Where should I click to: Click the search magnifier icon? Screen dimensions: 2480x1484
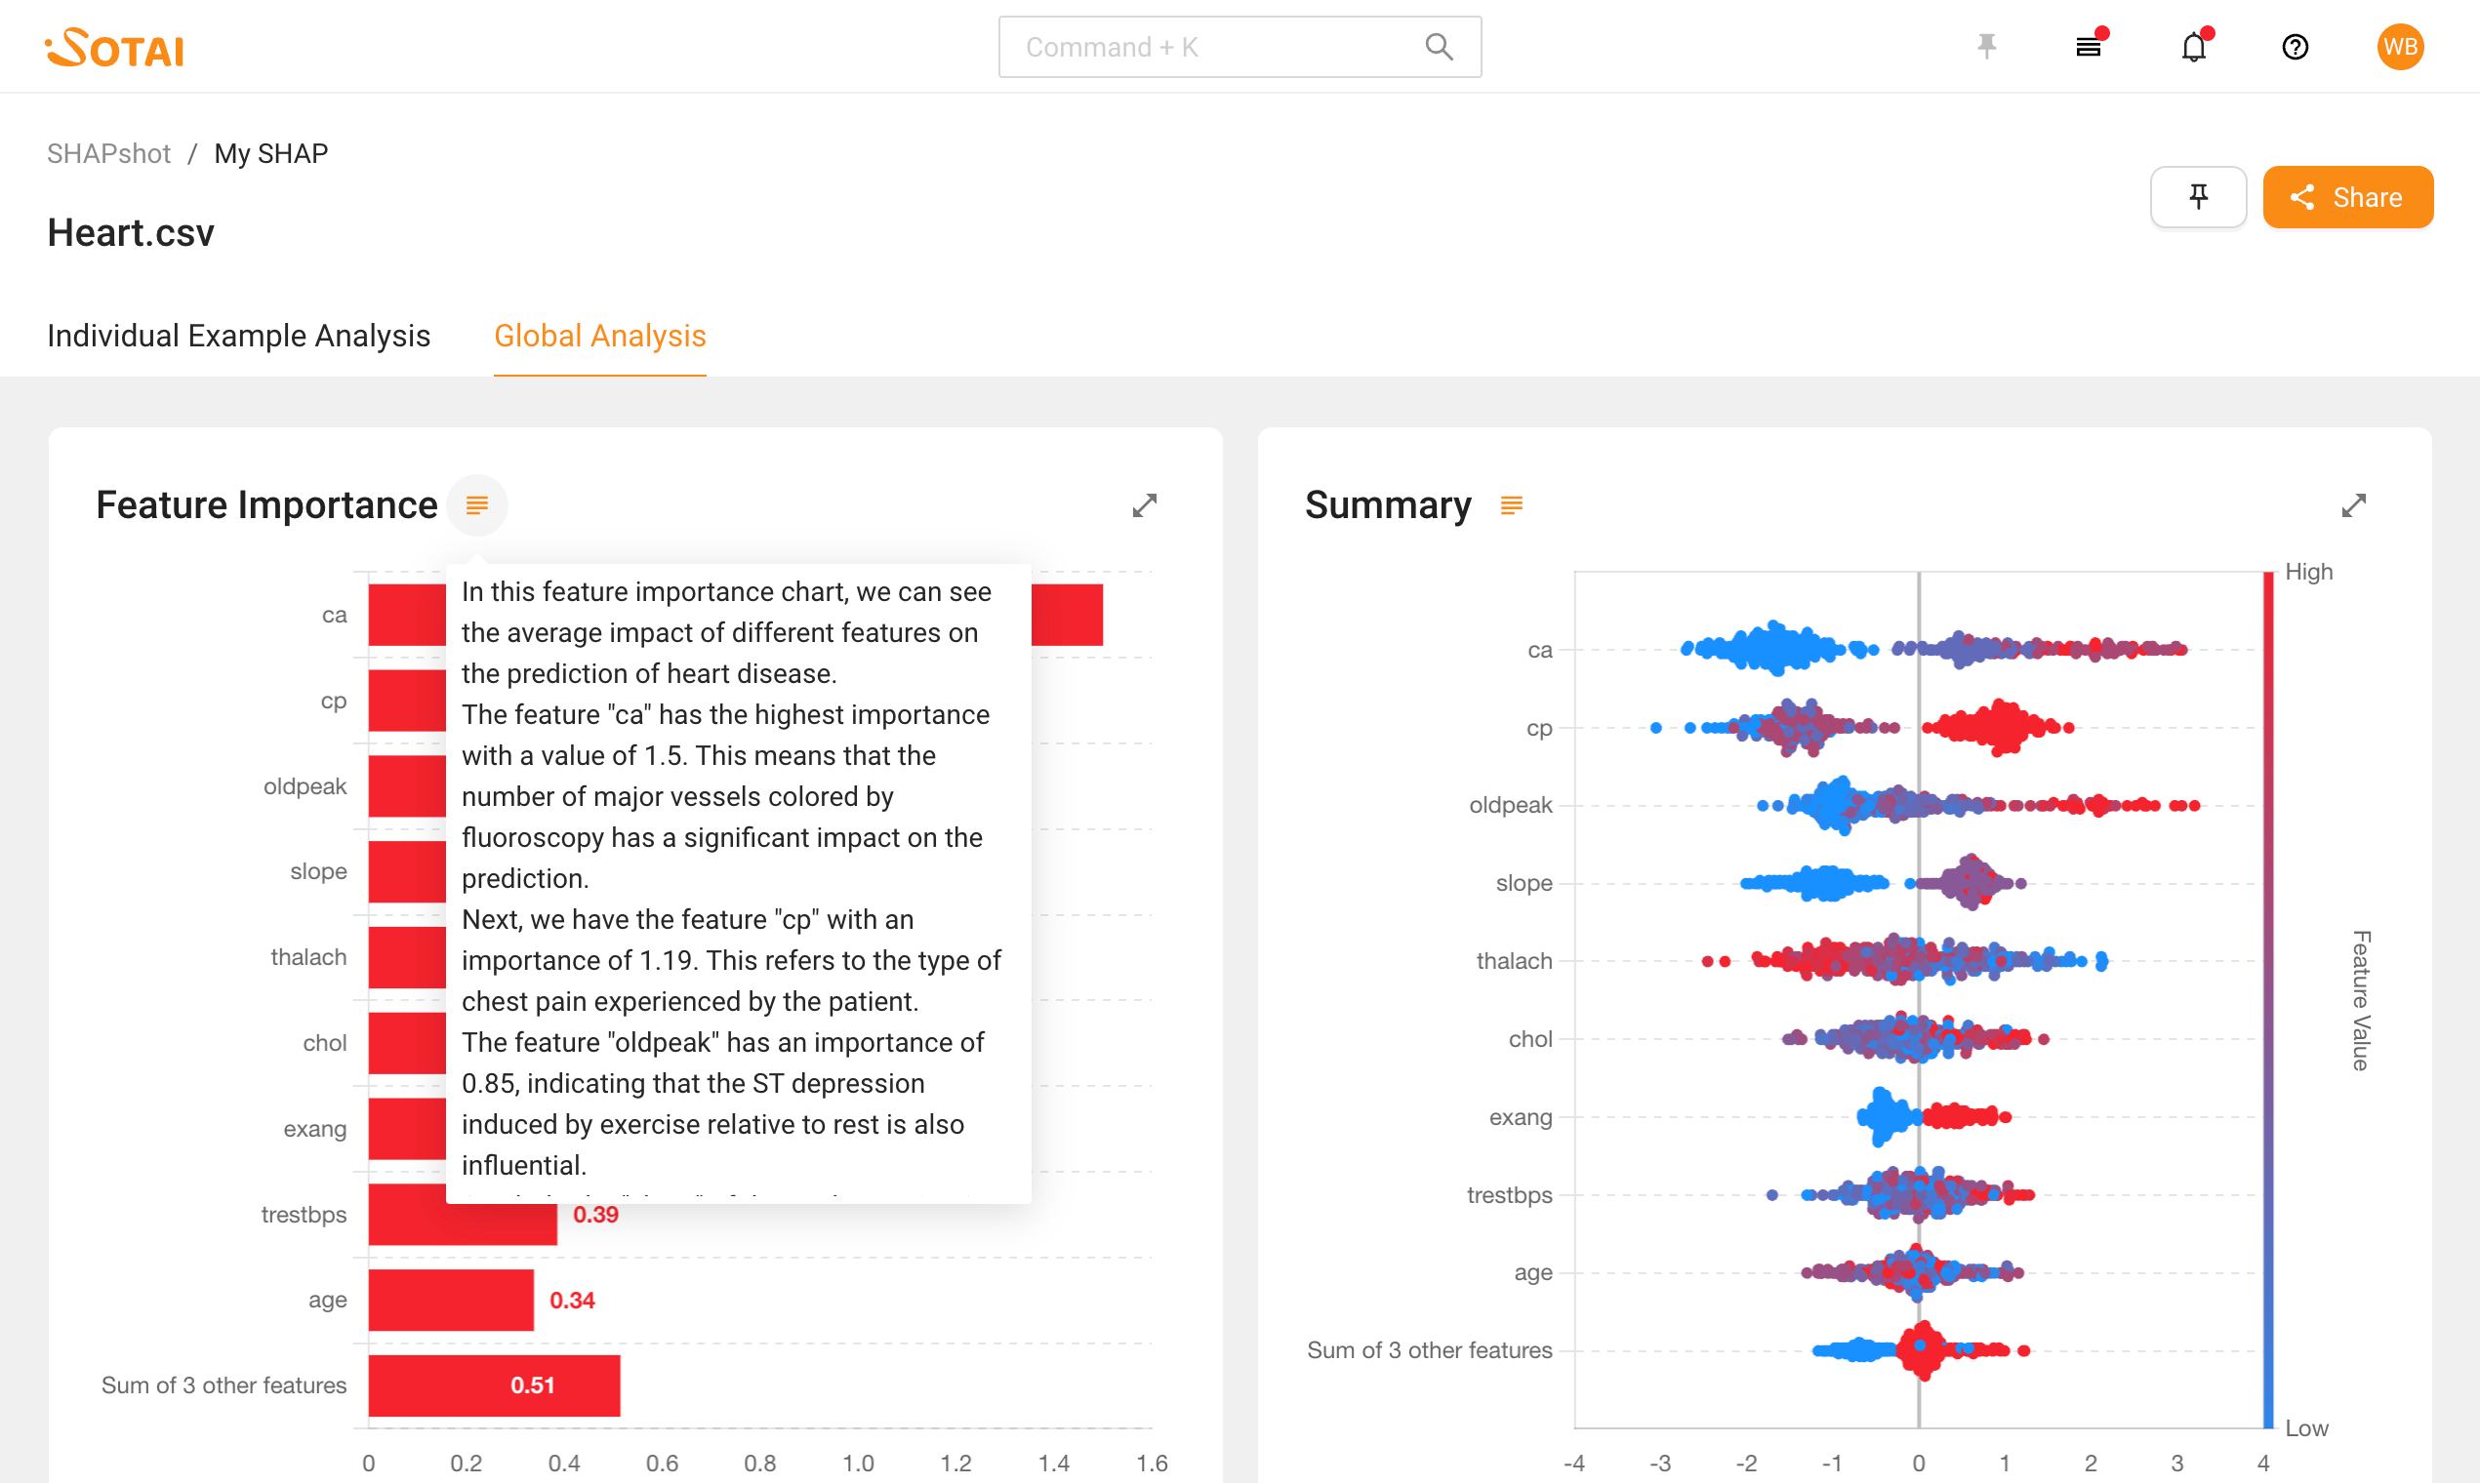pyautogui.click(x=1438, y=47)
